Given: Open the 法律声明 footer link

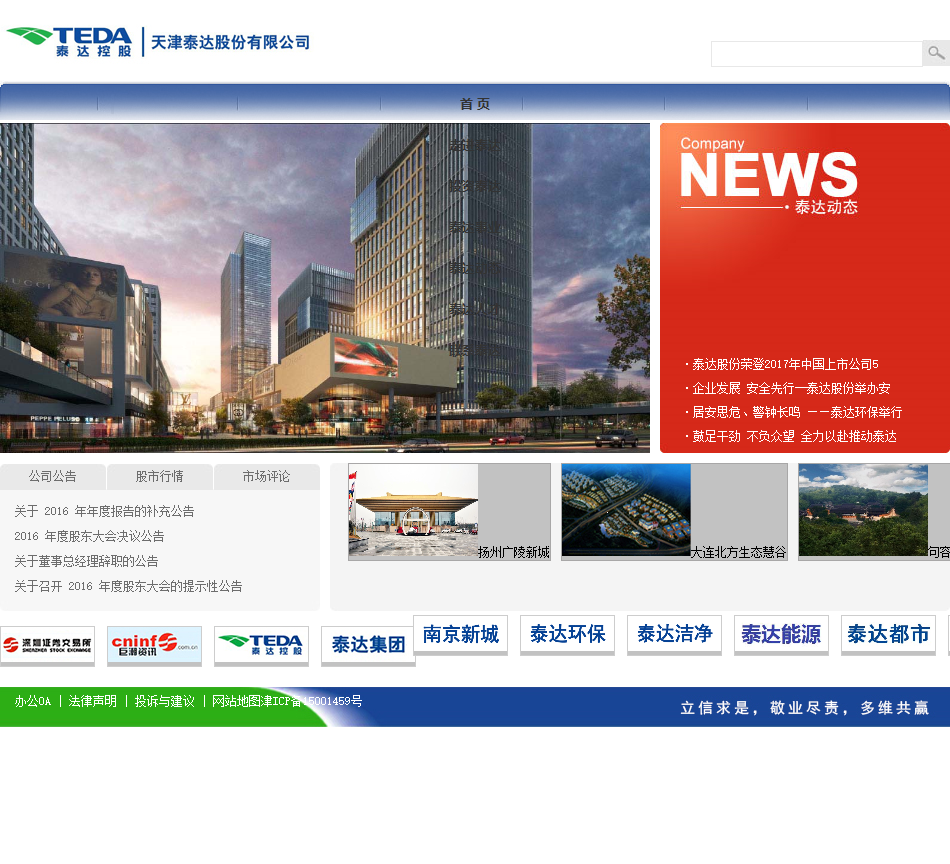Looking at the screenshot, I should [x=93, y=702].
